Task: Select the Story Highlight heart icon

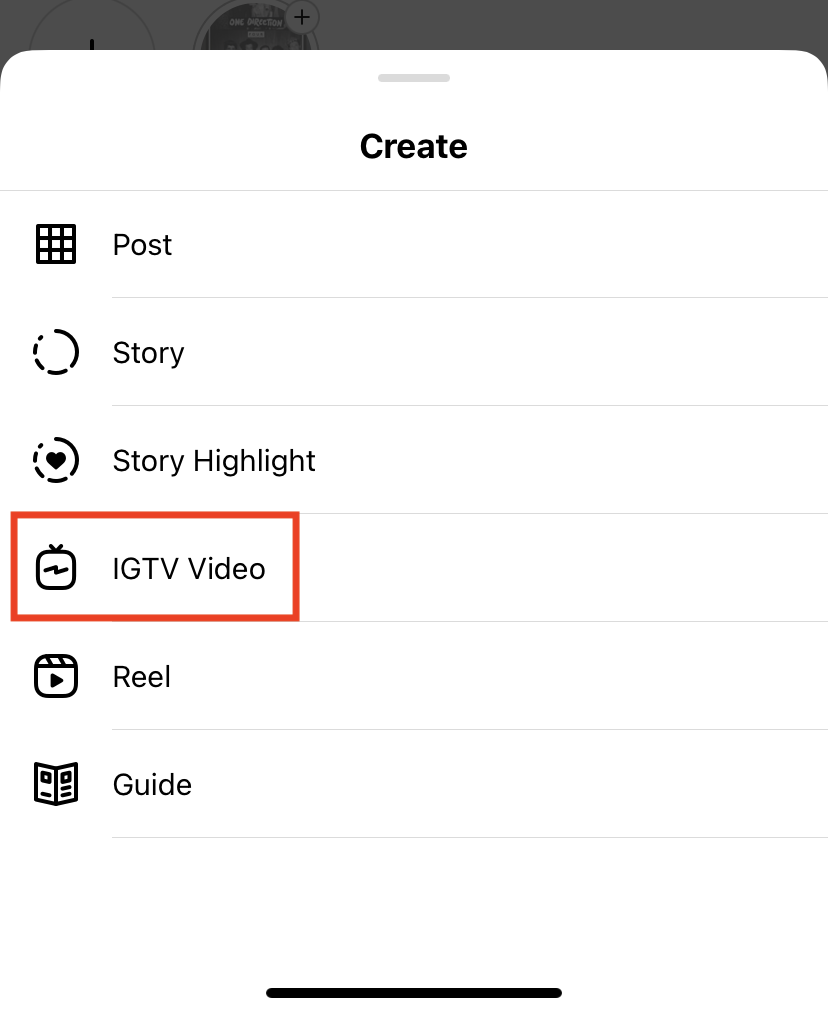Action: coord(55,460)
